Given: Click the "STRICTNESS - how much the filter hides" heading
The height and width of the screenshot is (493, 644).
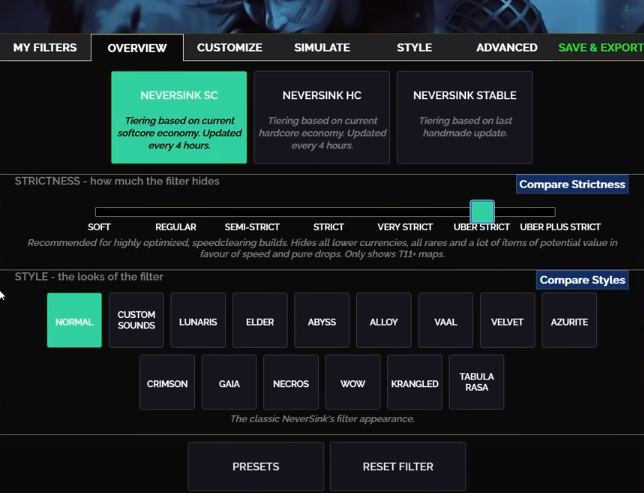Looking at the screenshot, I should click(117, 181).
